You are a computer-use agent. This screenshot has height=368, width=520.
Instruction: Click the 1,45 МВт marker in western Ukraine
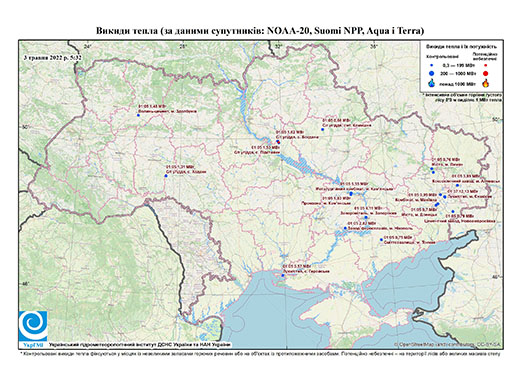[138, 115]
